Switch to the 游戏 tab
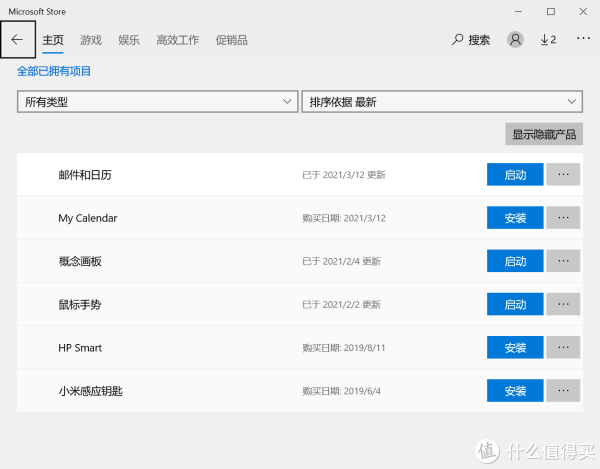This screenshot has height=469, width=600. coord(91,40)
